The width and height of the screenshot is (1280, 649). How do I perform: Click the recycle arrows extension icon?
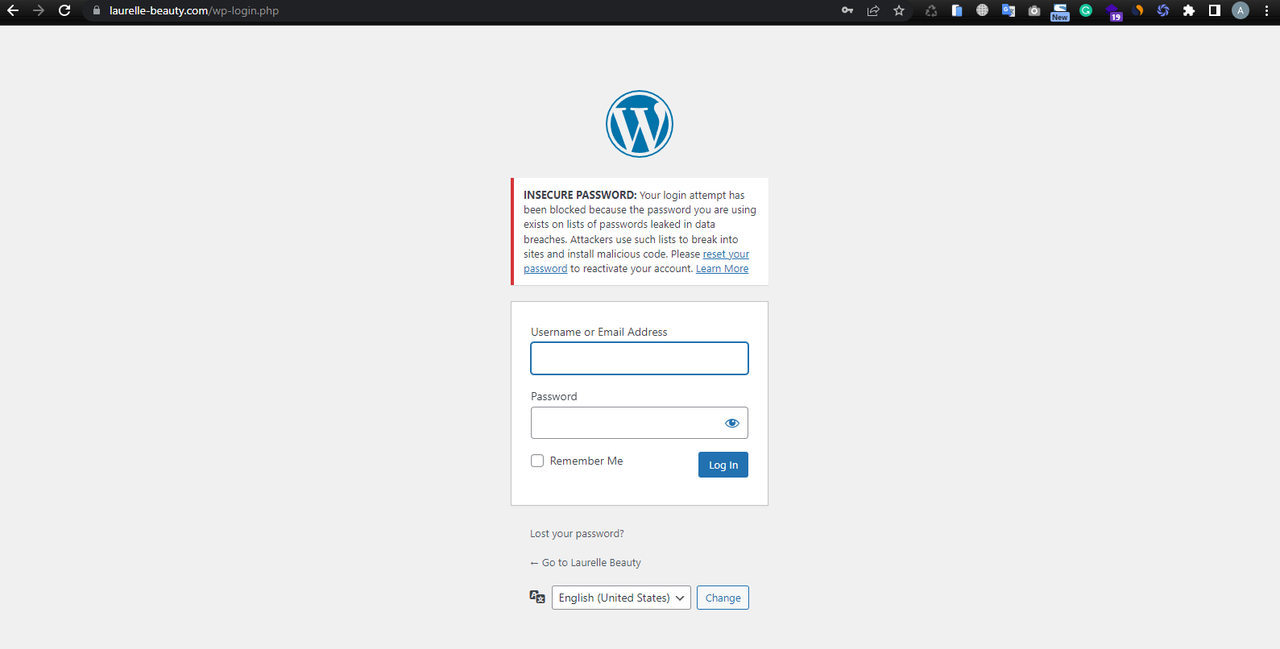931,11
